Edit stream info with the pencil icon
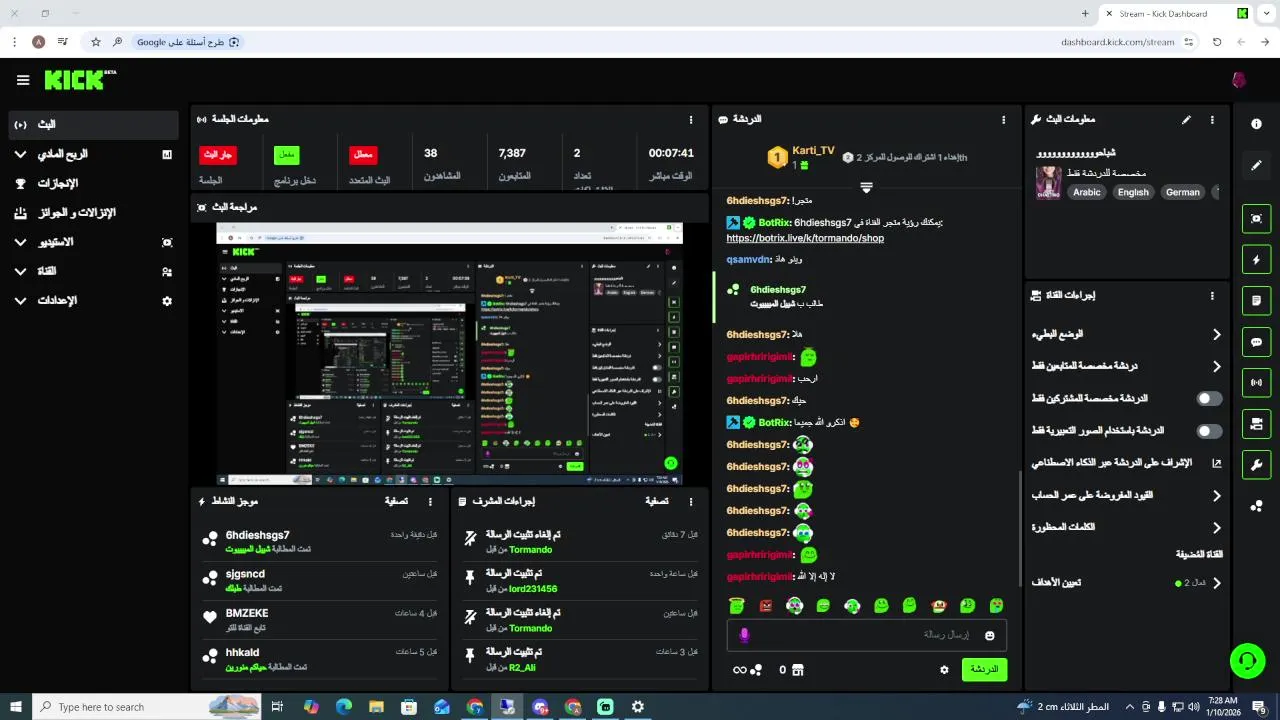This screenshot has width=1280, height=720. click(x=1186, y=120)
